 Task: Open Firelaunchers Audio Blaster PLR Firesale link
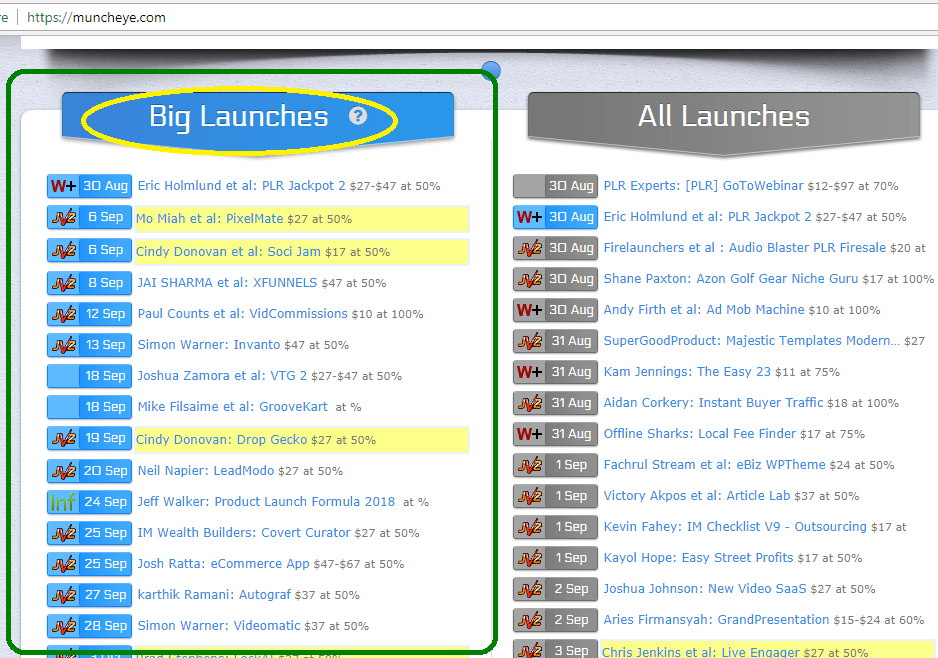click(x=745, y=248)
